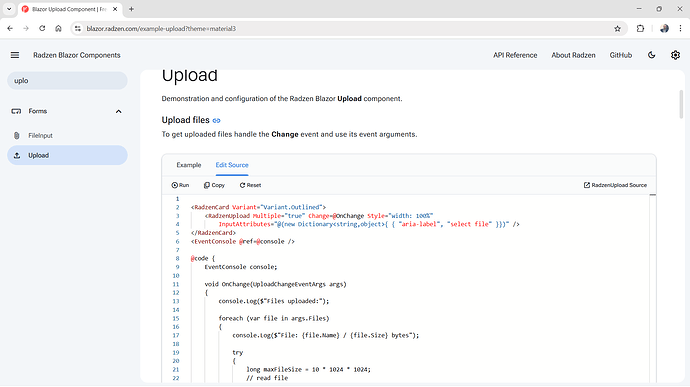
Task: Copy the source code
Action: click(x=214, y=185)
